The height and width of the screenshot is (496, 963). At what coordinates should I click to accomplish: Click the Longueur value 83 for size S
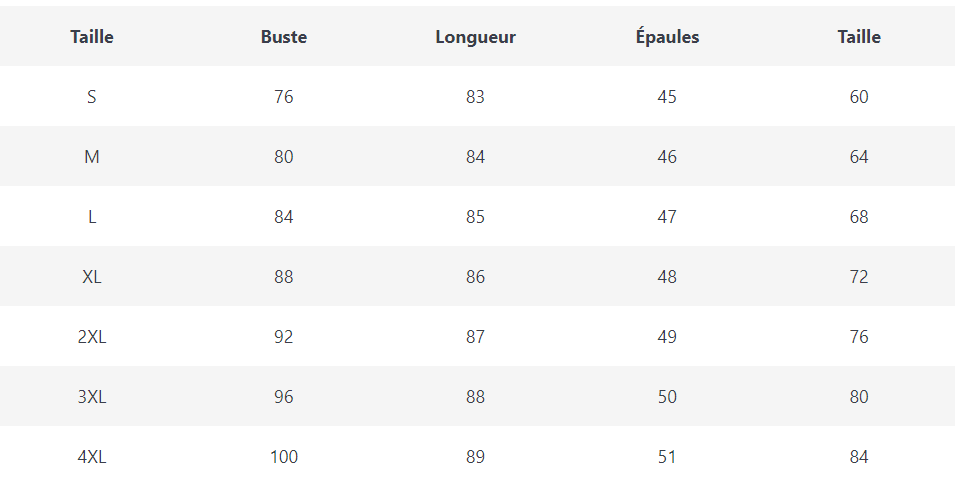click(475, 97)
